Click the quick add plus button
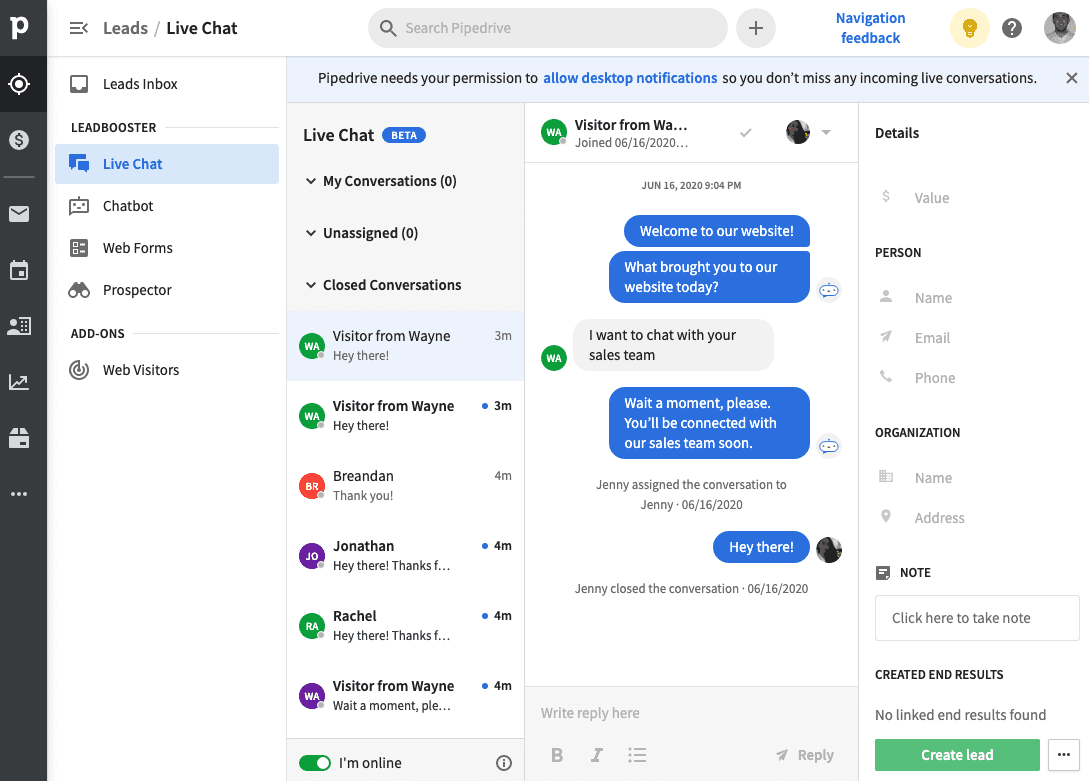Screen dimensions: 1089x781 pos(756,28)
